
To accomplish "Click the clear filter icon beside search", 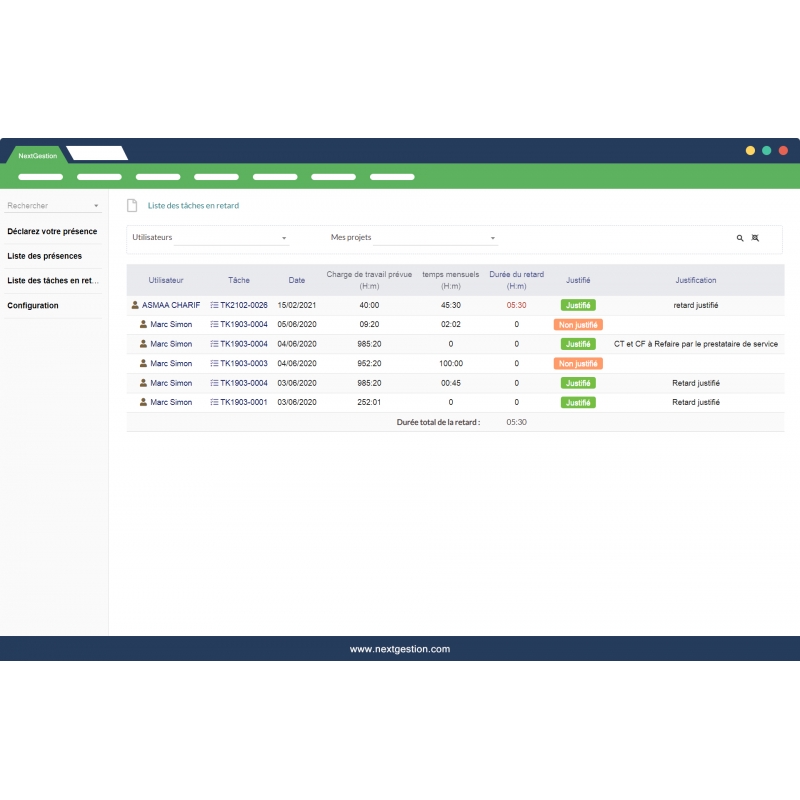I will (755, 238).
